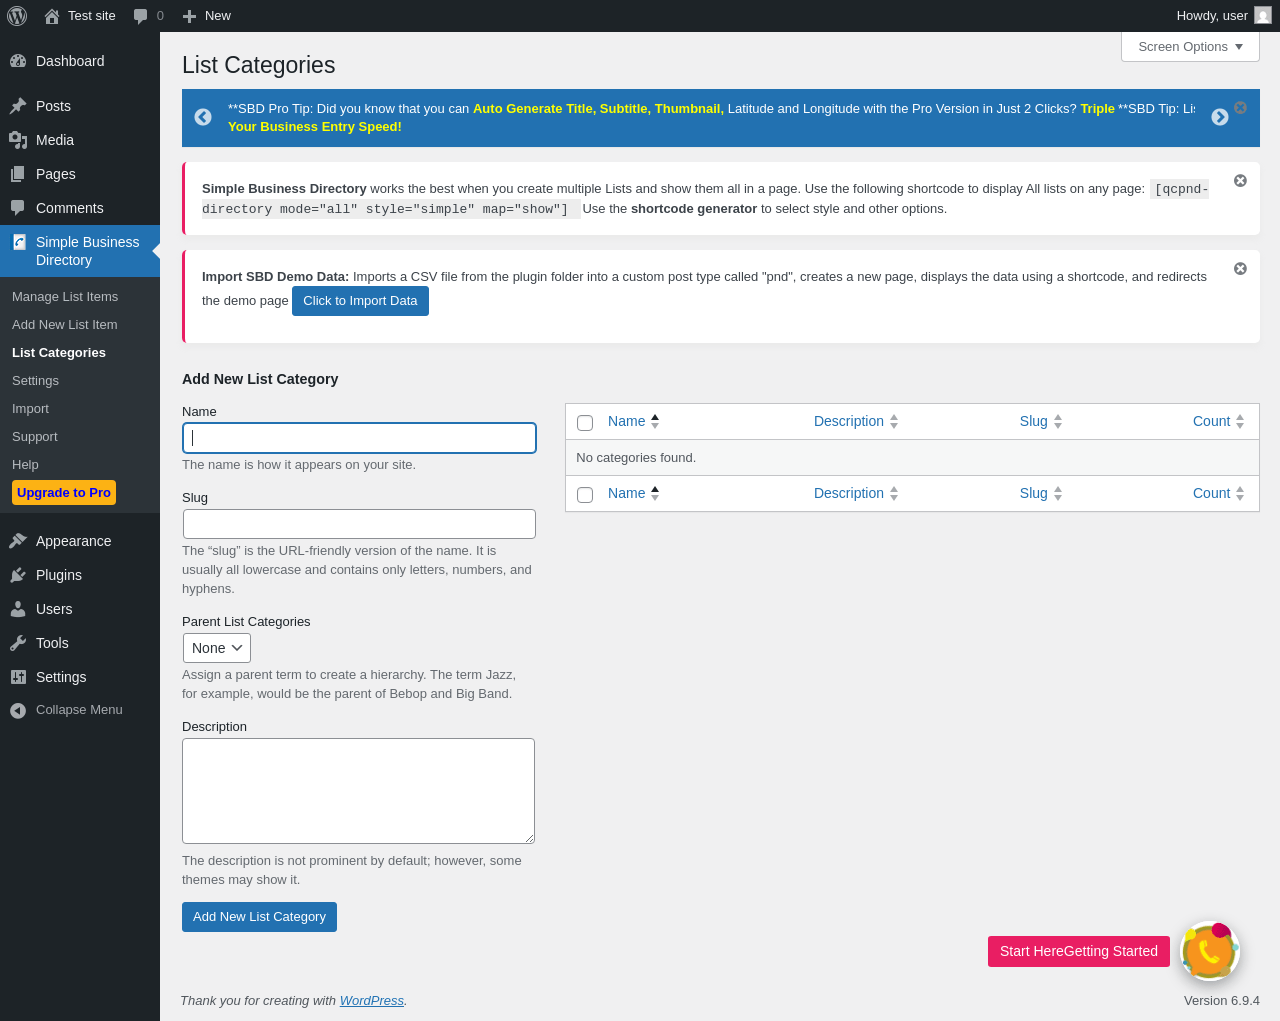Image resolution: width=1280 pixels, height=1021 pixels.
Task: Select "No categories found." table row
Action: click(x=912, y=458)
